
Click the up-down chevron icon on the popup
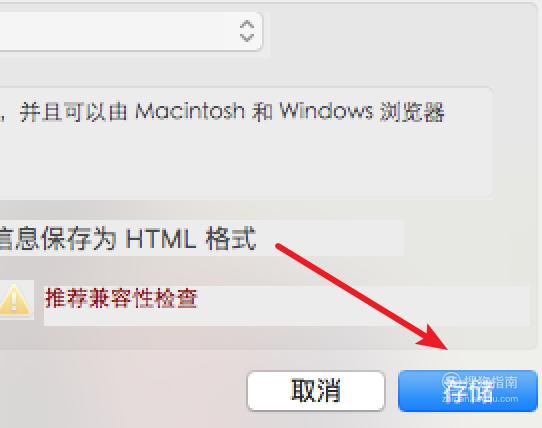(247, 31)
